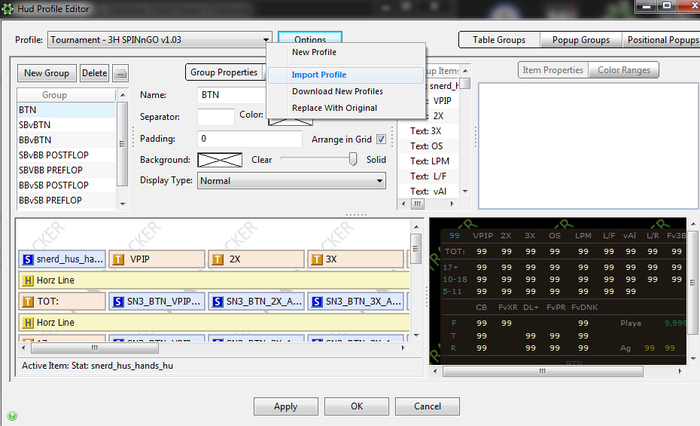Select the snerd_hus_ha... stat item

coord(62,259)
